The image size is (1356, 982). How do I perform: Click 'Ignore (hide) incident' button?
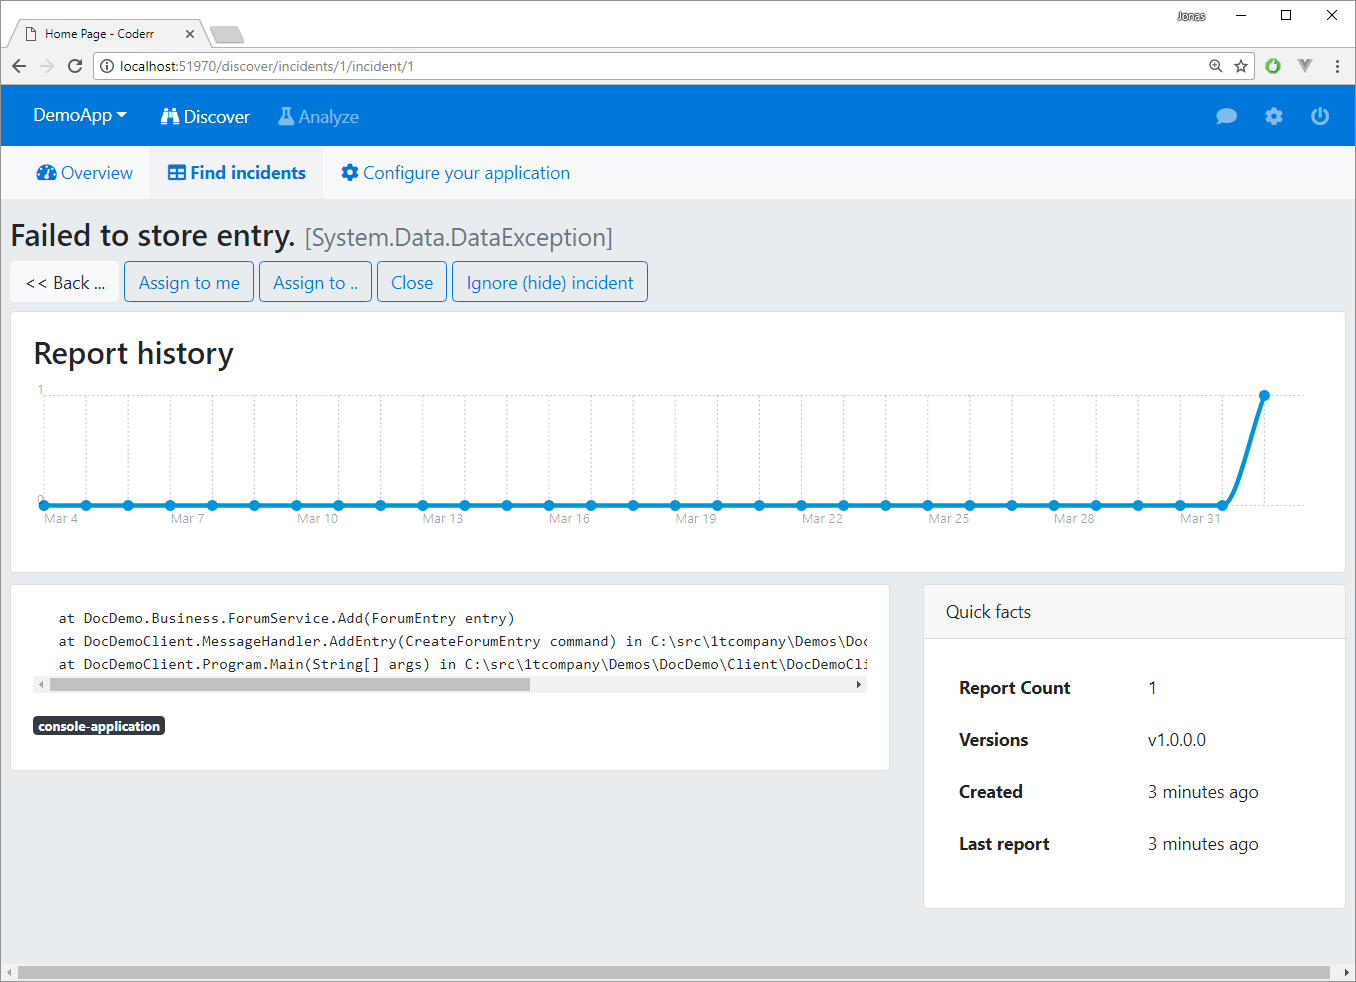[549, 283]
